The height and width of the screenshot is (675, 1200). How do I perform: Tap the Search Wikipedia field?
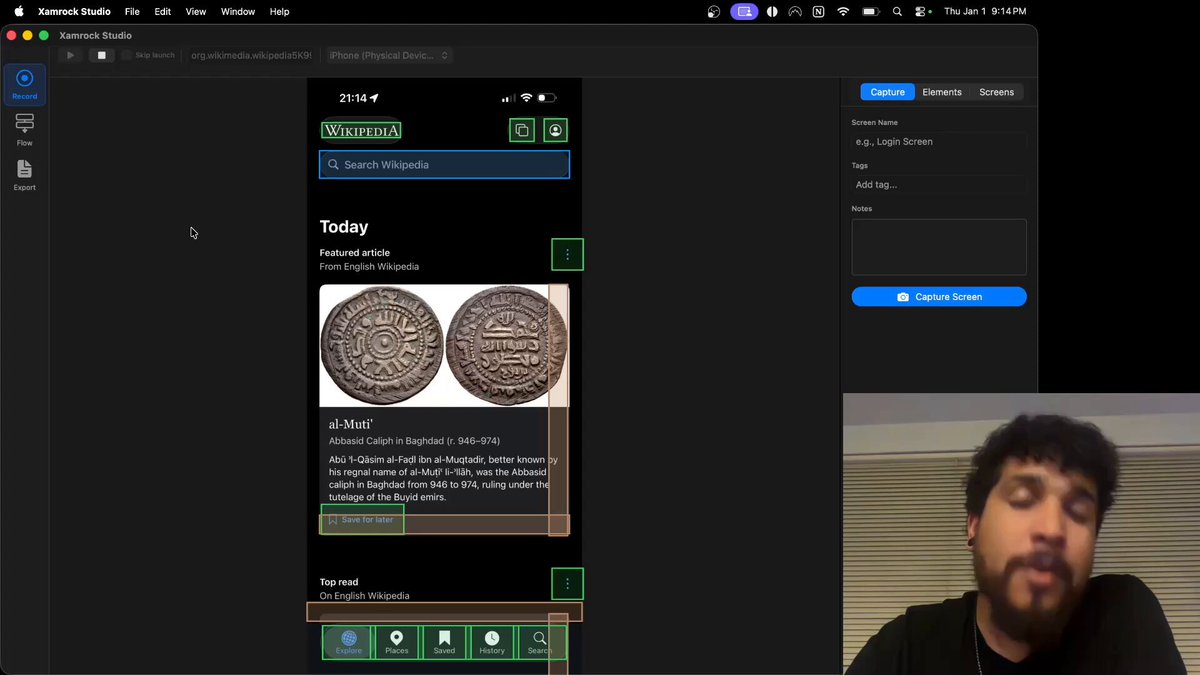click(x=444, y=164)
